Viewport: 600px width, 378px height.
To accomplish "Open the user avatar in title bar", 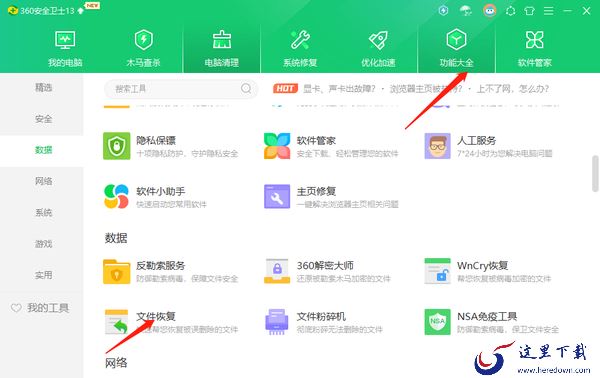I will click(x=489, y=10).
